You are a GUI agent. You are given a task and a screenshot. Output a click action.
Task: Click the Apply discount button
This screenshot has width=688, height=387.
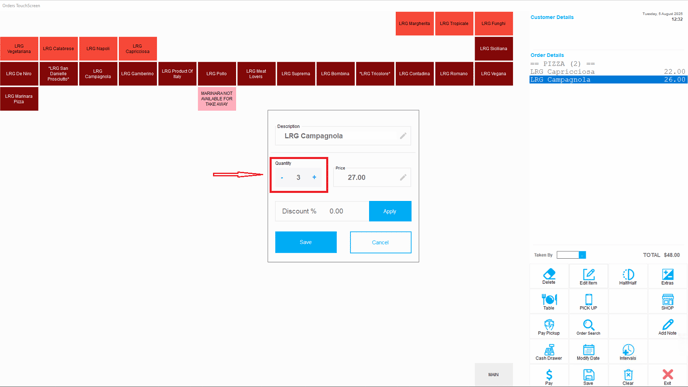tap(390, 211)
